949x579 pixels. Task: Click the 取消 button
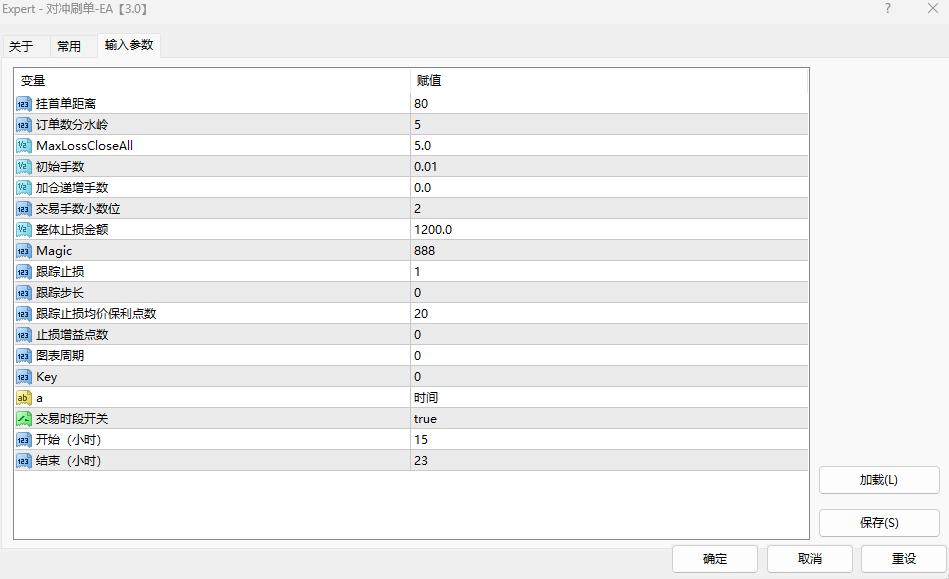pyautogui.click(x=810, y=559)
